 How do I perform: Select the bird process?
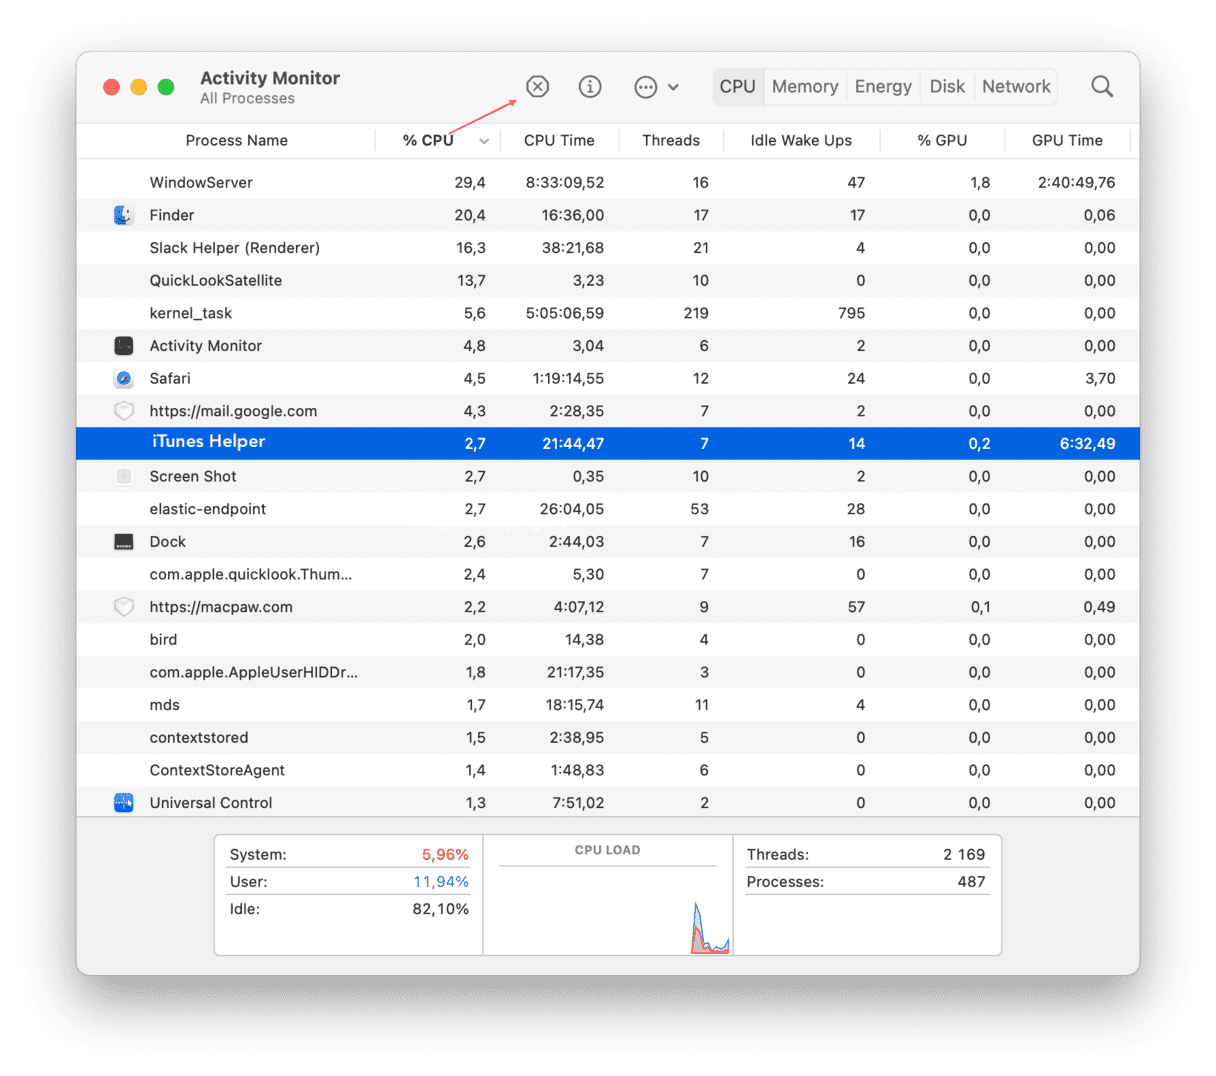608,640
